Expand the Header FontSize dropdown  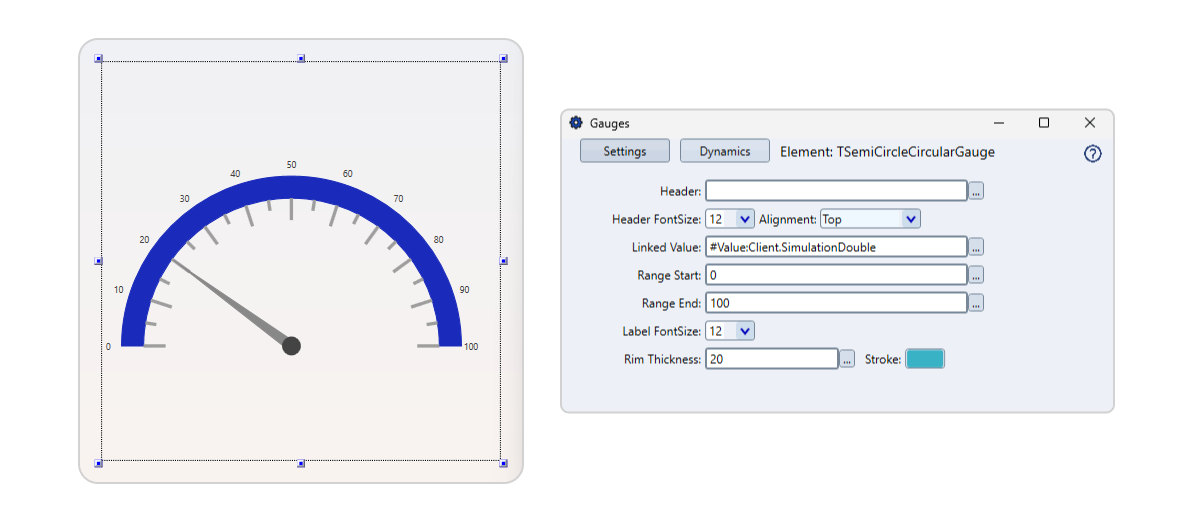point(744,219)
